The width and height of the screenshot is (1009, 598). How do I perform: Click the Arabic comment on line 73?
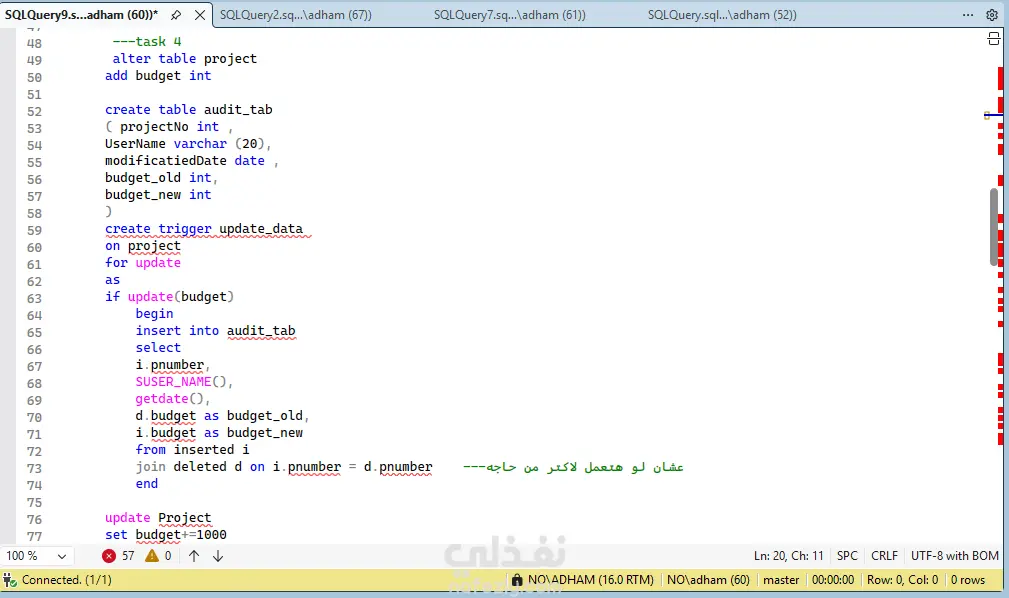click(x=573, y=467)
